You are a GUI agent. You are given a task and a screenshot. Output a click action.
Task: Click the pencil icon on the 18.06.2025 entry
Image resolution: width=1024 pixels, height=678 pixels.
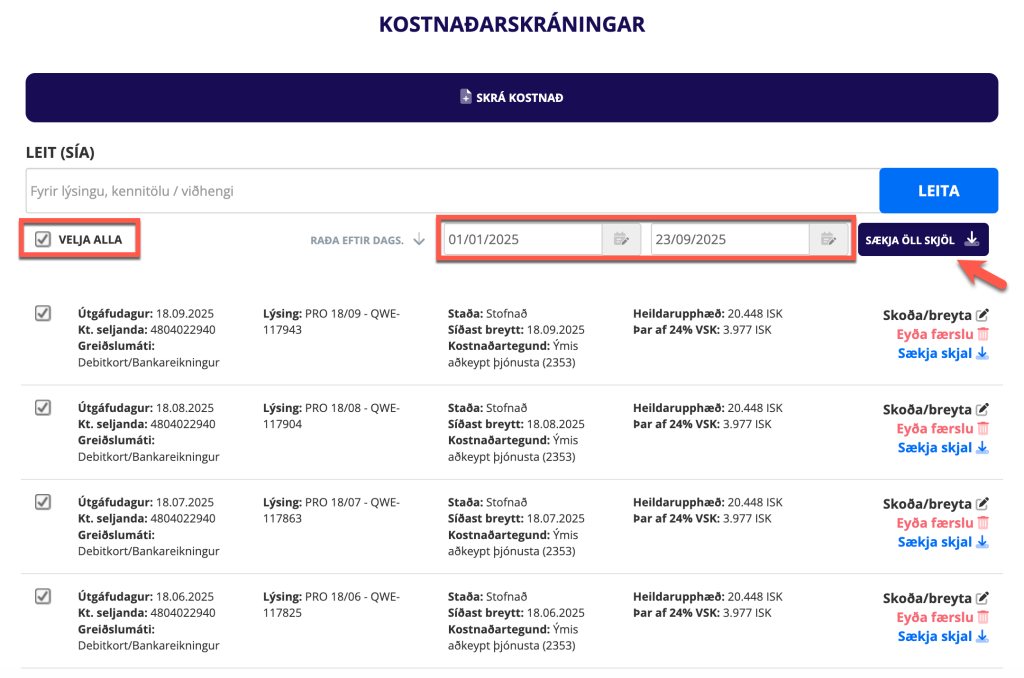click(982, 598)
